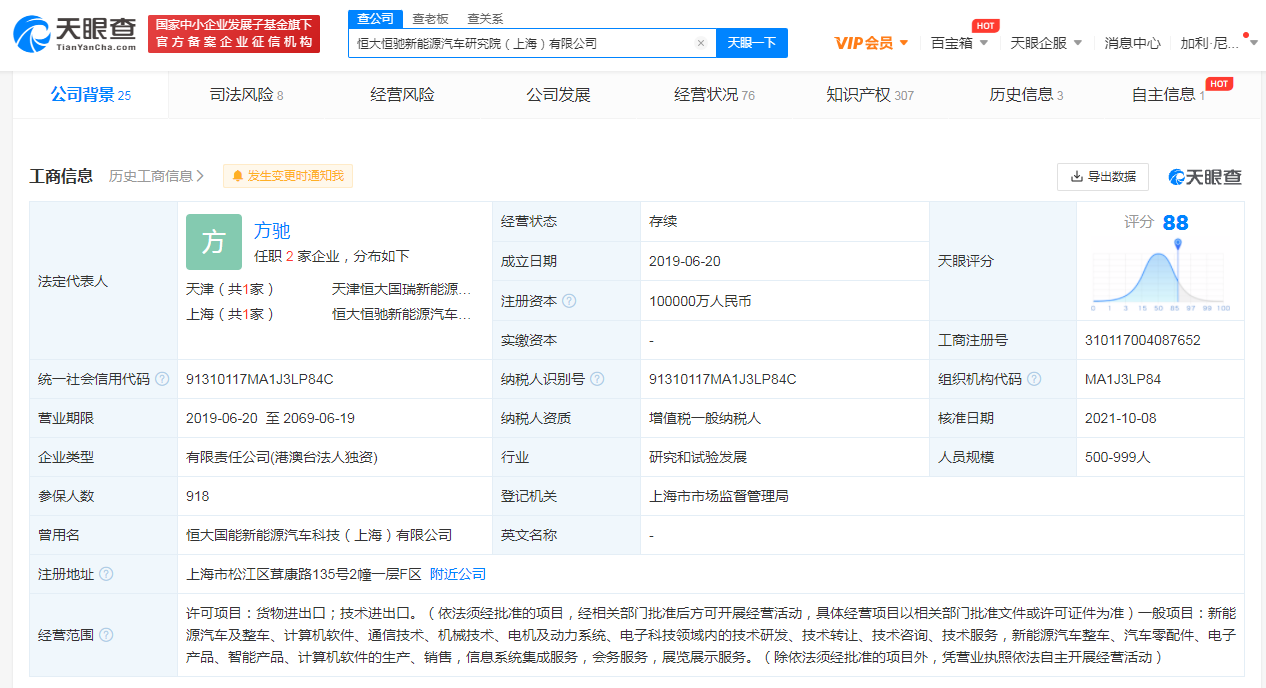Click the 天眼一下 search button
The width and height of the screenshot is (1266, 688).
point(751,43)
